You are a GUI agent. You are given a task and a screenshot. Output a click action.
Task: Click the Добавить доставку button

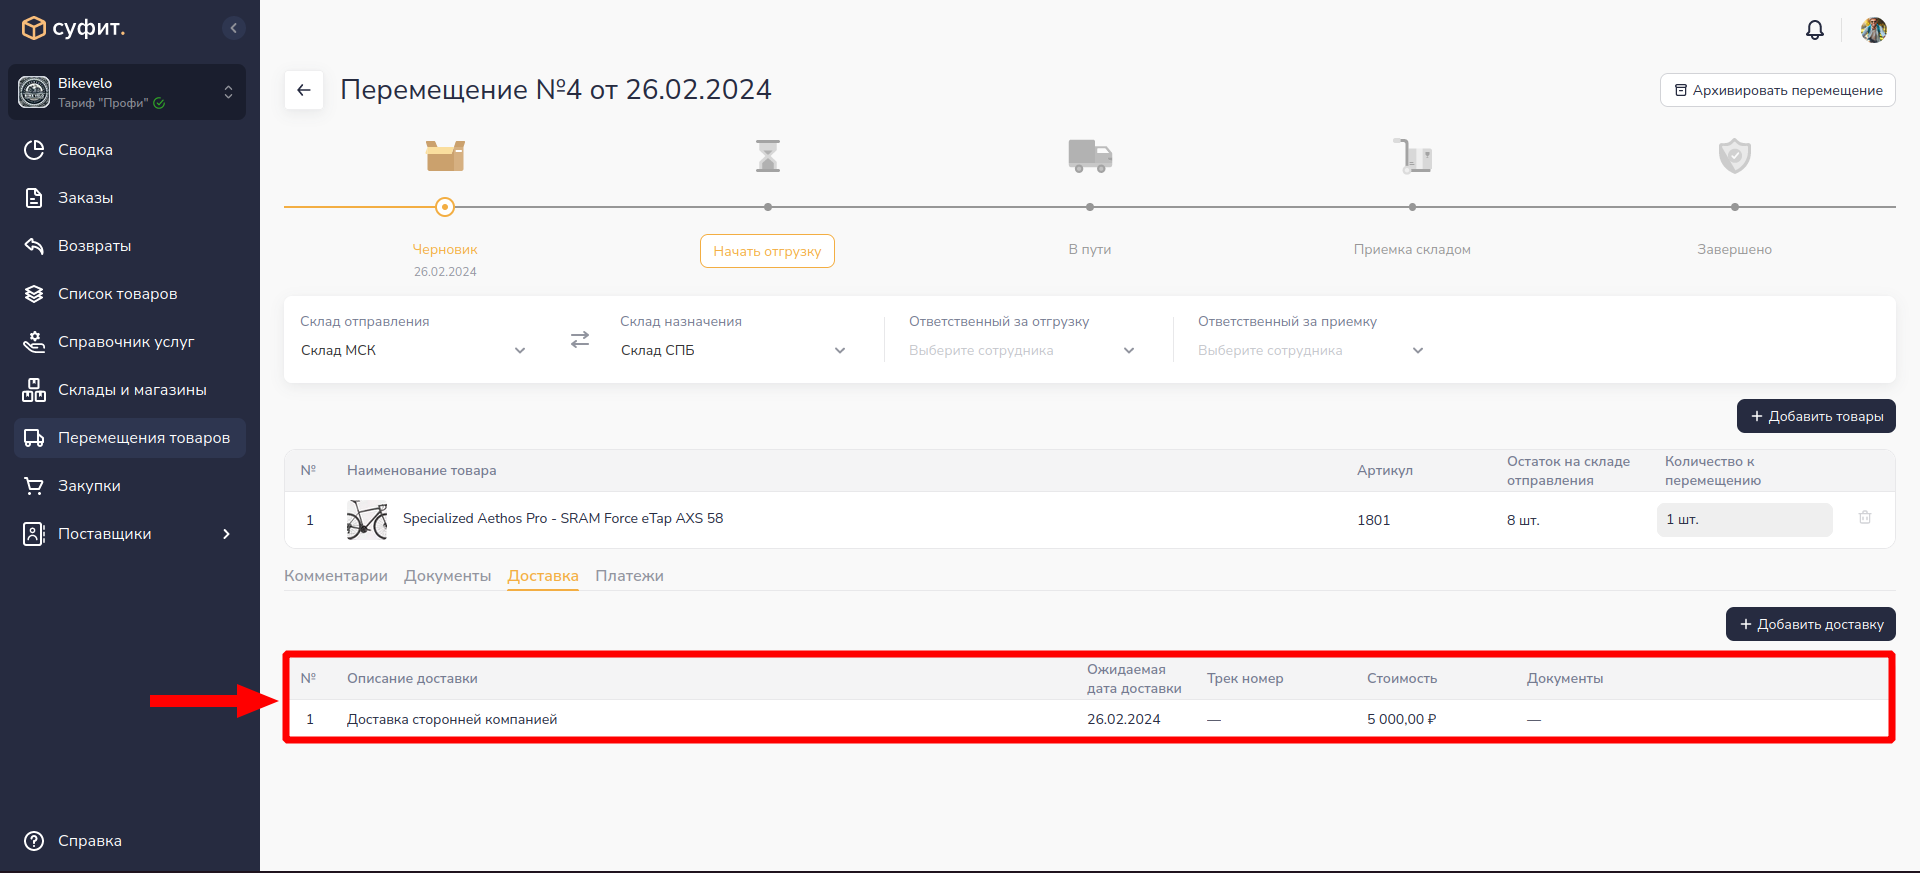[x=1811, y=624]
